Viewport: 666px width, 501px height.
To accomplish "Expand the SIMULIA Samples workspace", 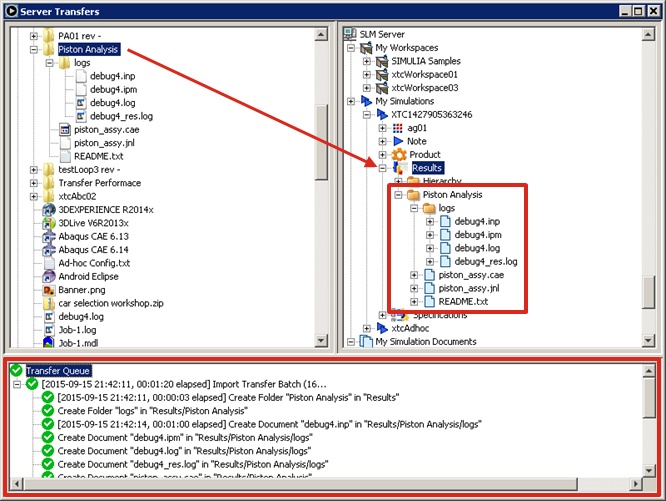I will pos(366,61).
